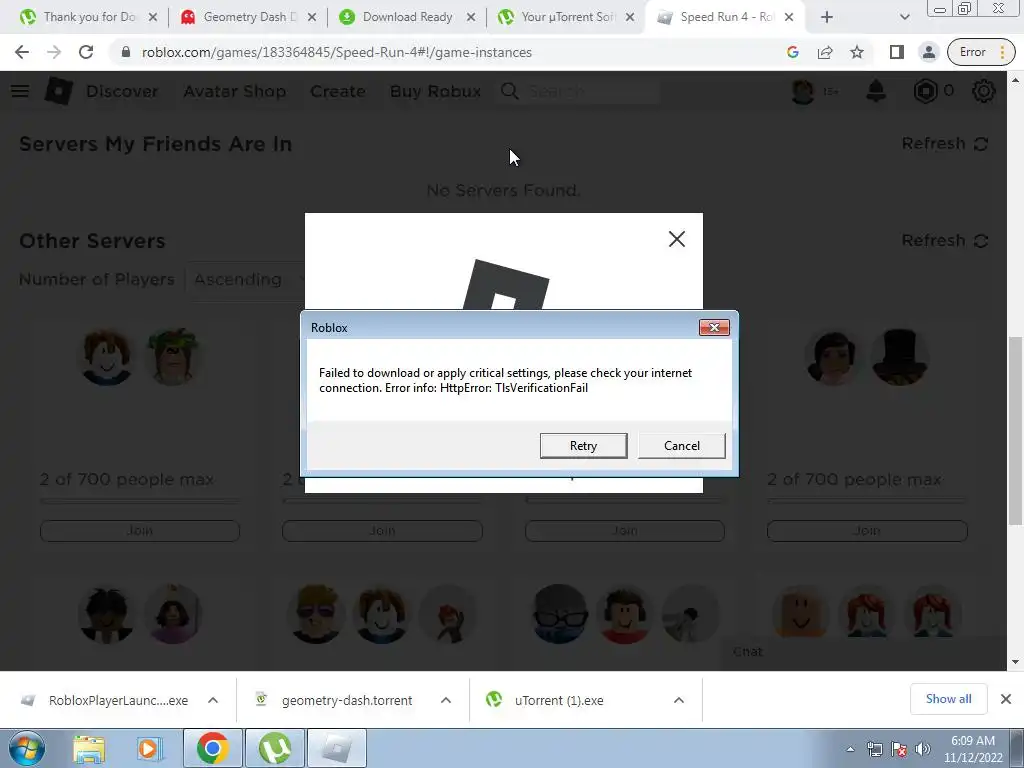Viewport: 1024px width, 768px height.
Task: Open the Roblox hamburger menu
Action: pos(20,91)
